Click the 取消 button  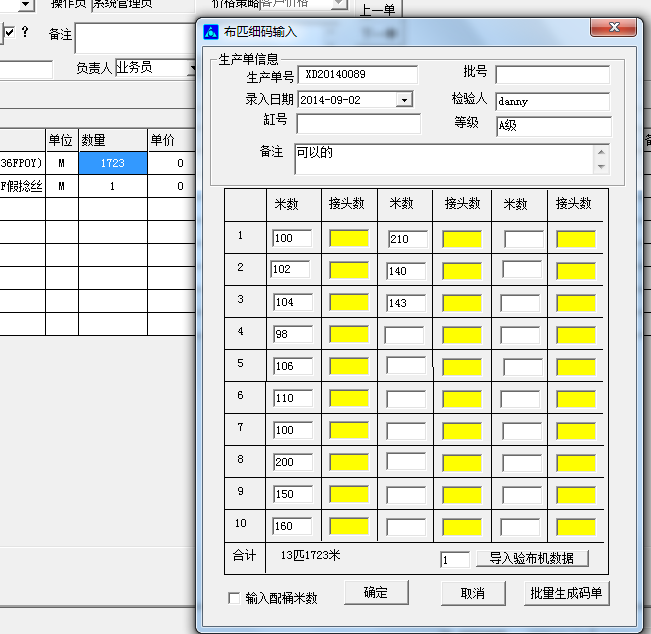(473, 593)
